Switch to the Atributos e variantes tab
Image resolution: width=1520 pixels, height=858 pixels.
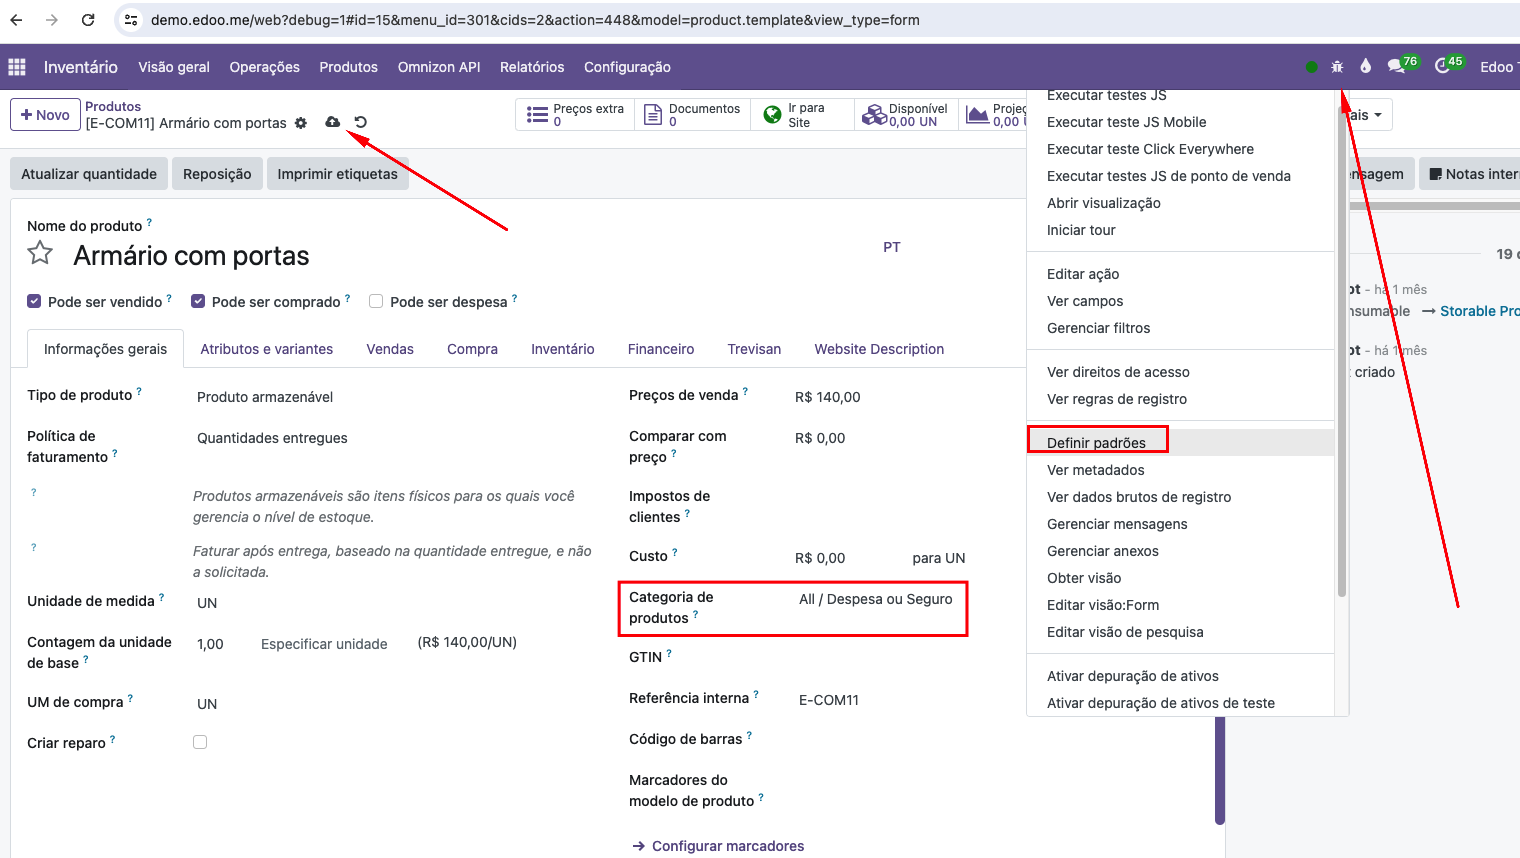coord(267,349)
